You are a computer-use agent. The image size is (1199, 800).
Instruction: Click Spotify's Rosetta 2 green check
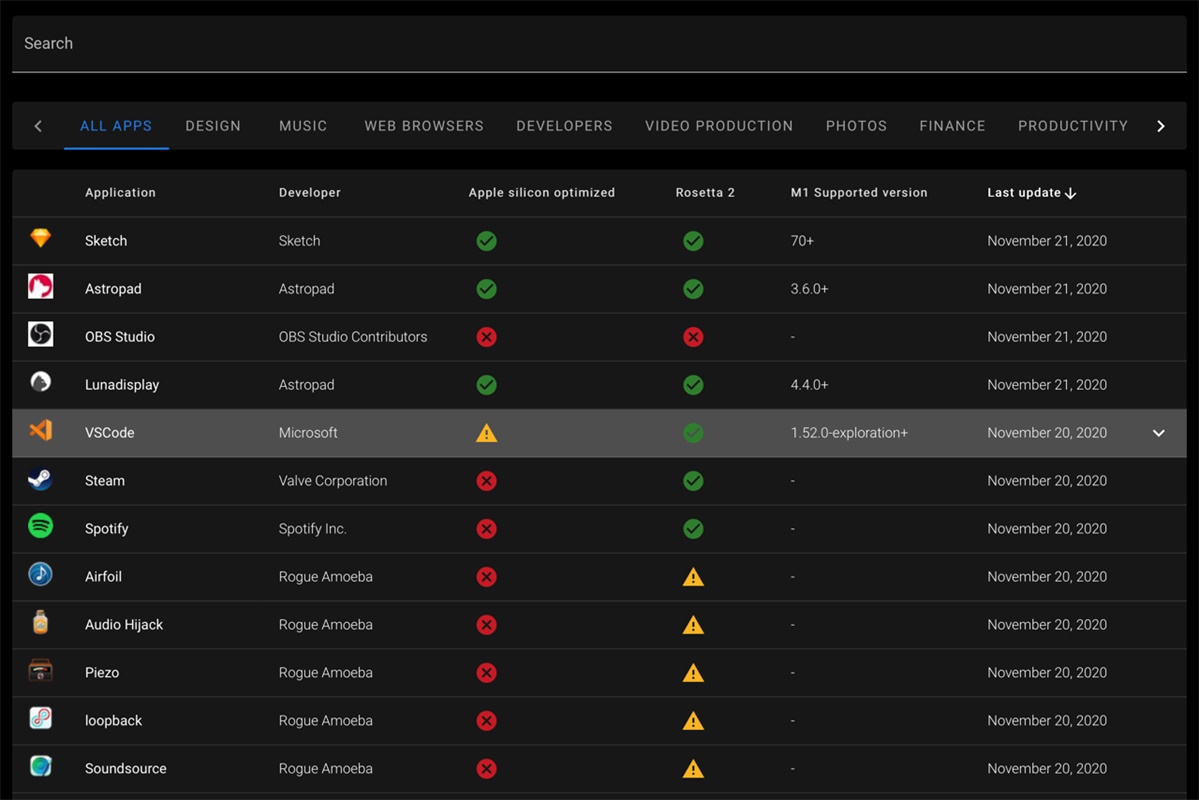(693, 529)
